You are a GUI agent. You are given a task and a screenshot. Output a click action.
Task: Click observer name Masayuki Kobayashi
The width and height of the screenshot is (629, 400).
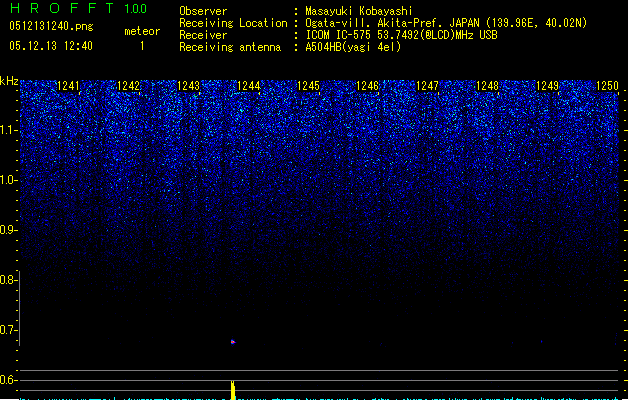click(x=359, y=11)
